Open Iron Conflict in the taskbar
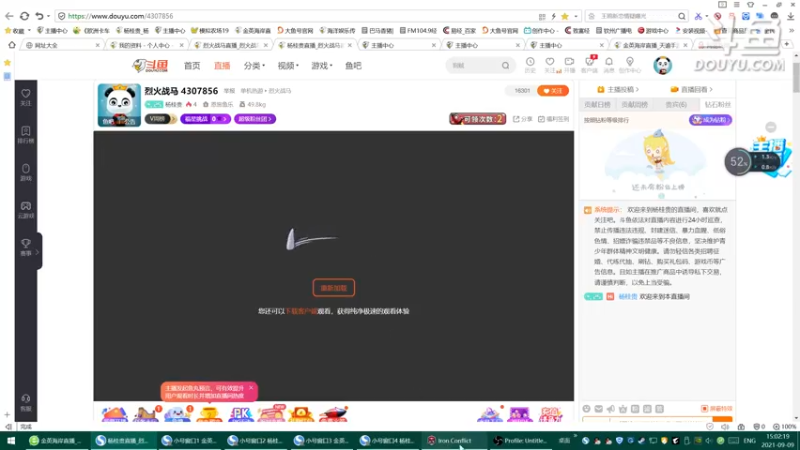The image size is (800, 450). (x=454, y=440)
